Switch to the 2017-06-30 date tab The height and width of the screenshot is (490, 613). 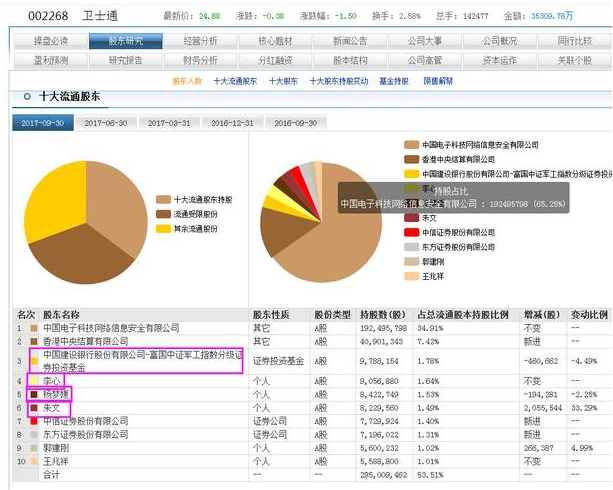click(x=106, y=123)
